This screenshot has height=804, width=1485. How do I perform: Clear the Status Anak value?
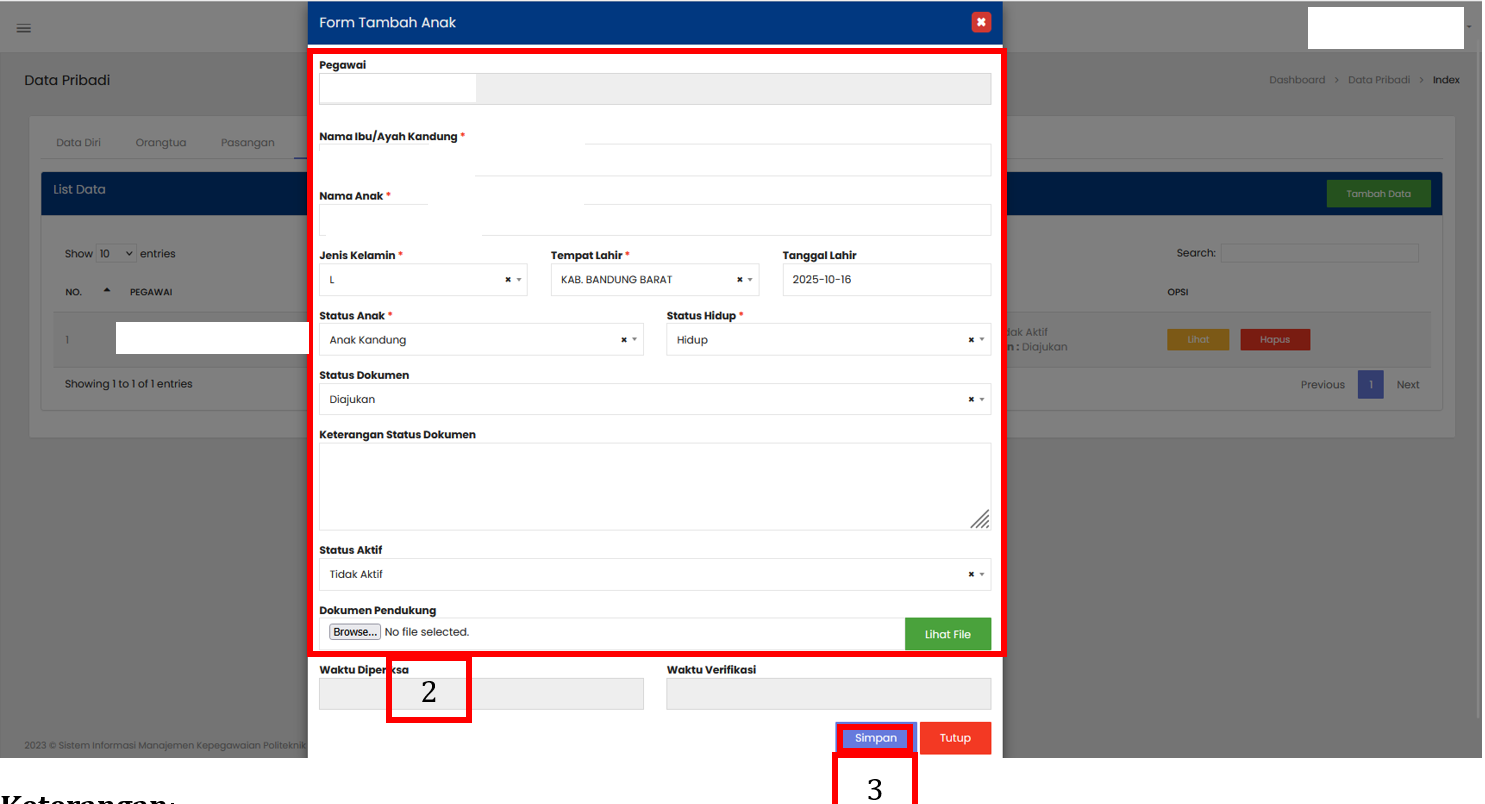624,340
